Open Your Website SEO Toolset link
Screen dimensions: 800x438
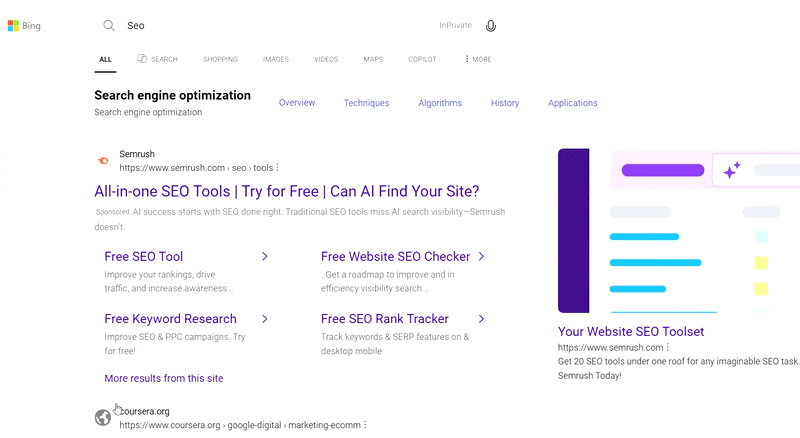[x=631, y=331]
